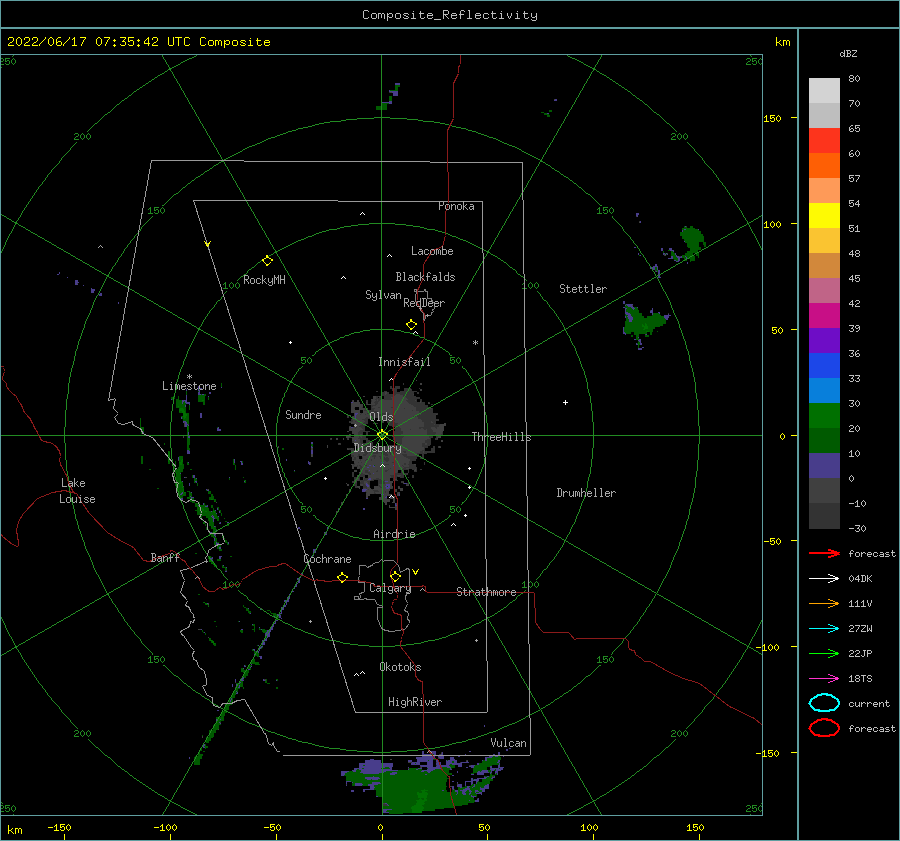
Task: Click the gray clutter echo around Olds
Action: coord(395,443)
